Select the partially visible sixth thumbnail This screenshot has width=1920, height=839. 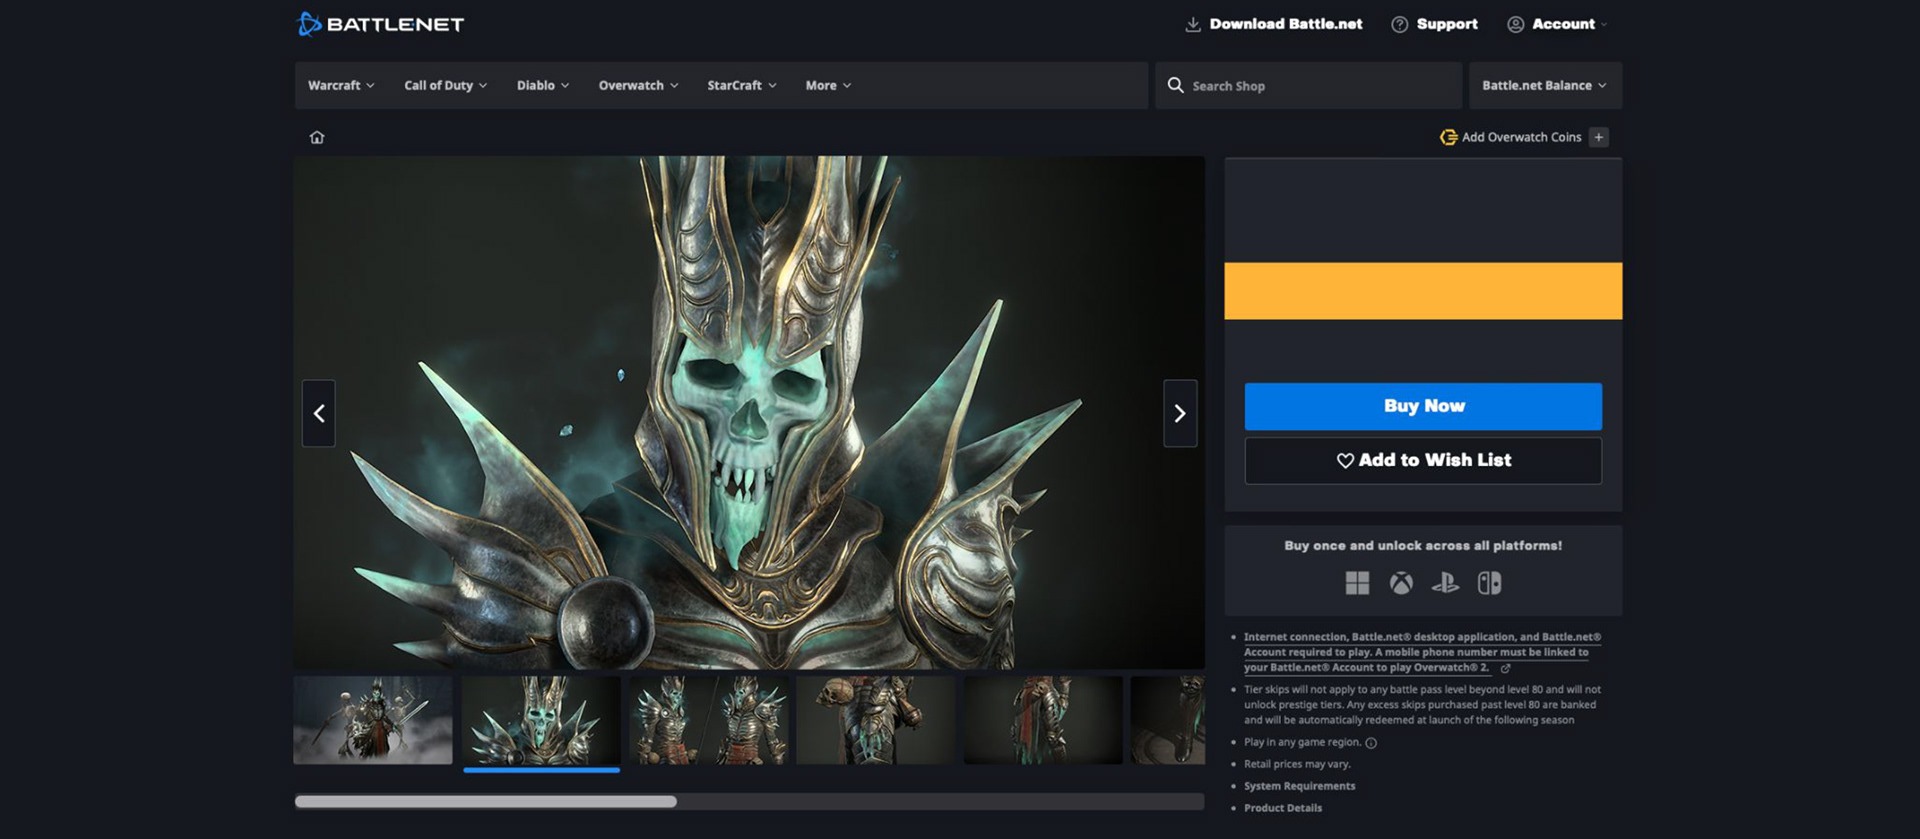point(1168,720)
